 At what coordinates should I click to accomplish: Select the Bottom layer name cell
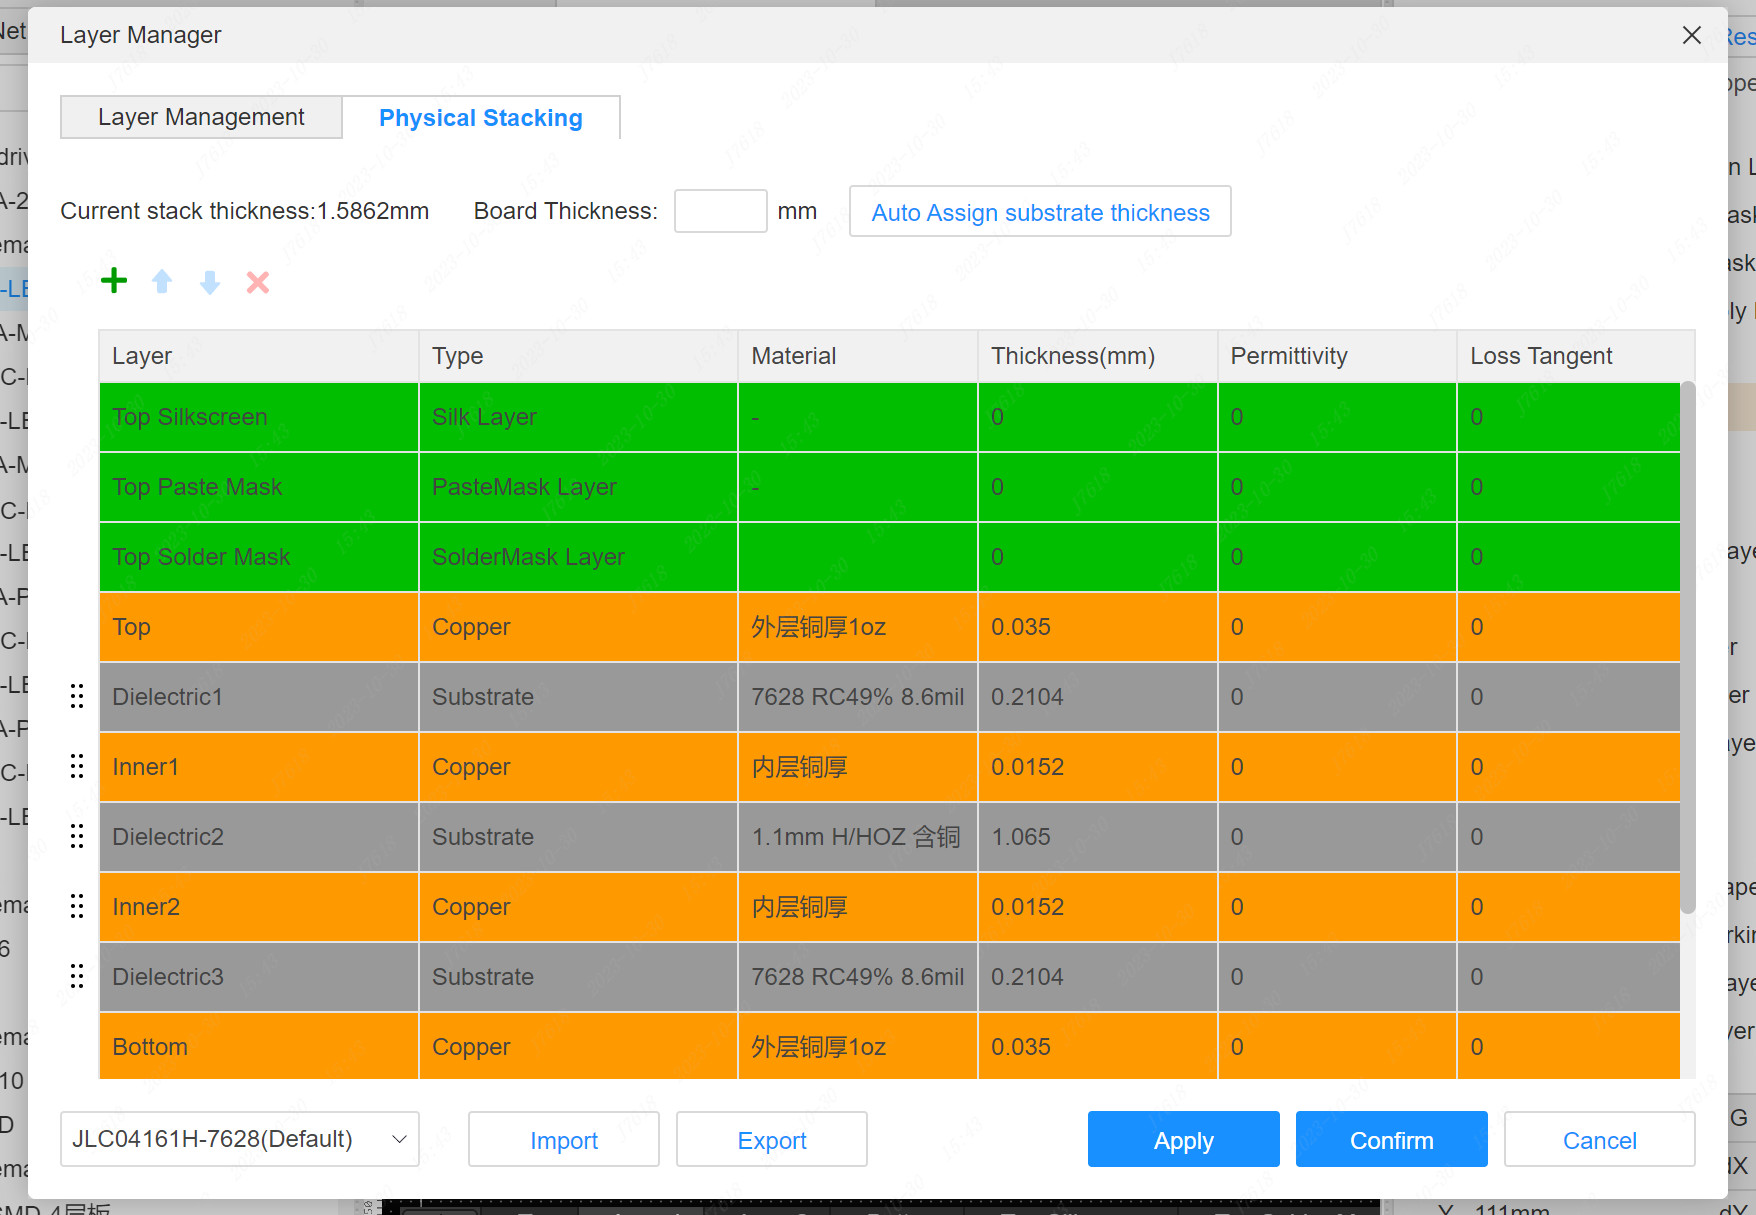point(259,1046)
